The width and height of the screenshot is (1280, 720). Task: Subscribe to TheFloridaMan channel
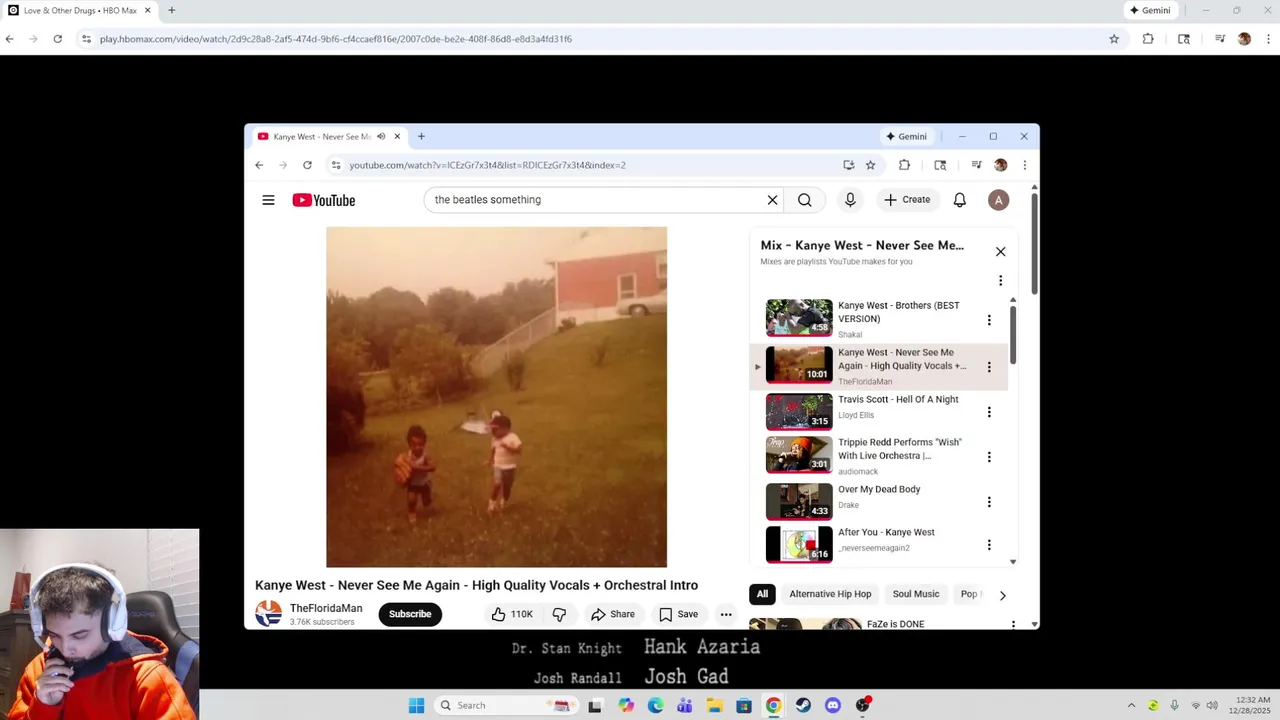tap(410, 614)
